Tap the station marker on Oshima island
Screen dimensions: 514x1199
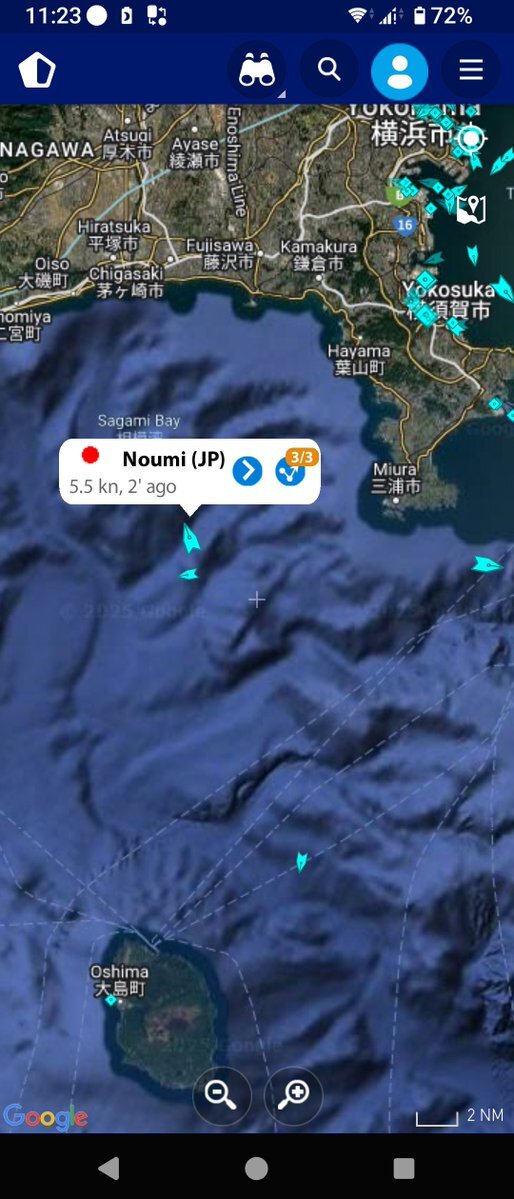point(111,999)
